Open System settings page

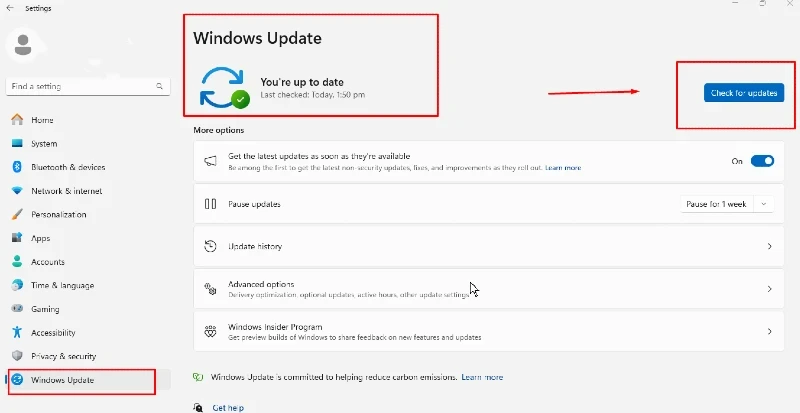click(88, 143)
